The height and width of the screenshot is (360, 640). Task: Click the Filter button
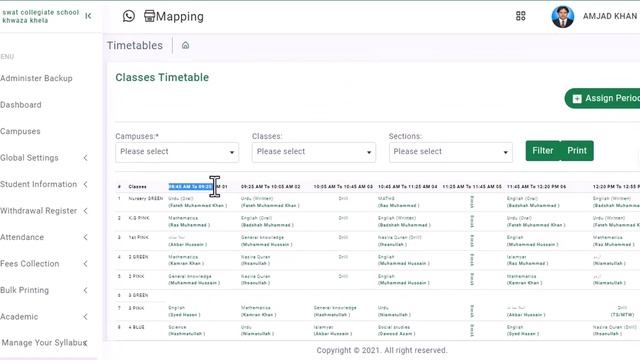click(x=543, y=151)
